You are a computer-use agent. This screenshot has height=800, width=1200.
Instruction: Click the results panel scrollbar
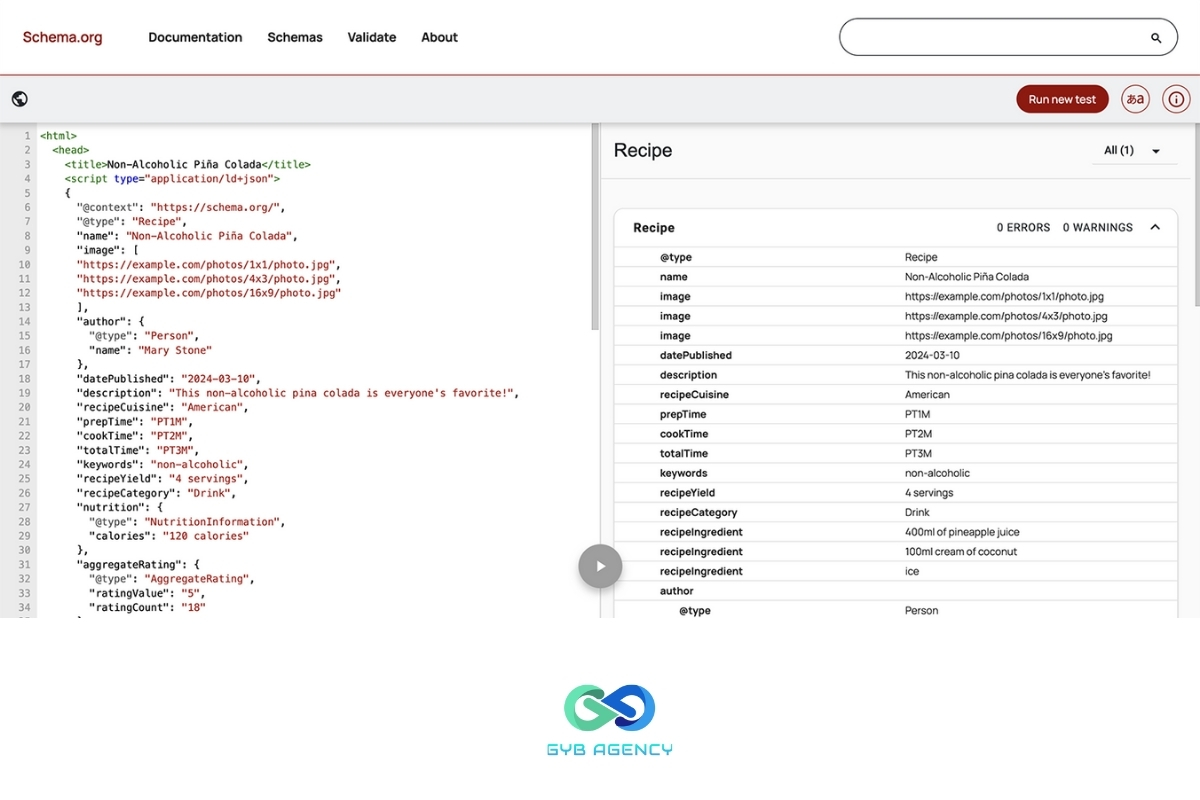[x=1196, y=215]
